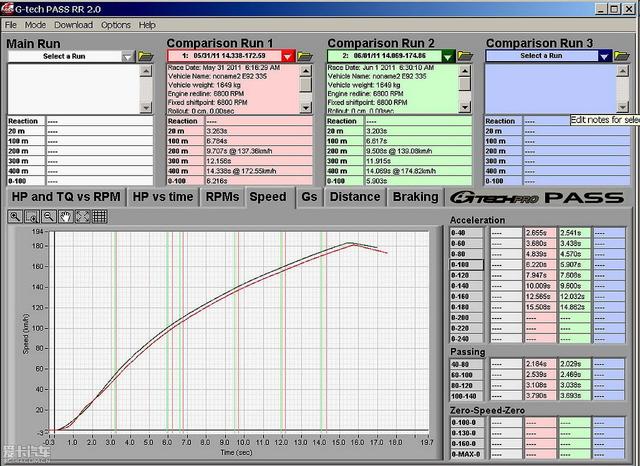Viewport: 640px width, 466px height.
Task: Click scroll-down arrow in Comparison Run 2 notes
Action: 464,107
